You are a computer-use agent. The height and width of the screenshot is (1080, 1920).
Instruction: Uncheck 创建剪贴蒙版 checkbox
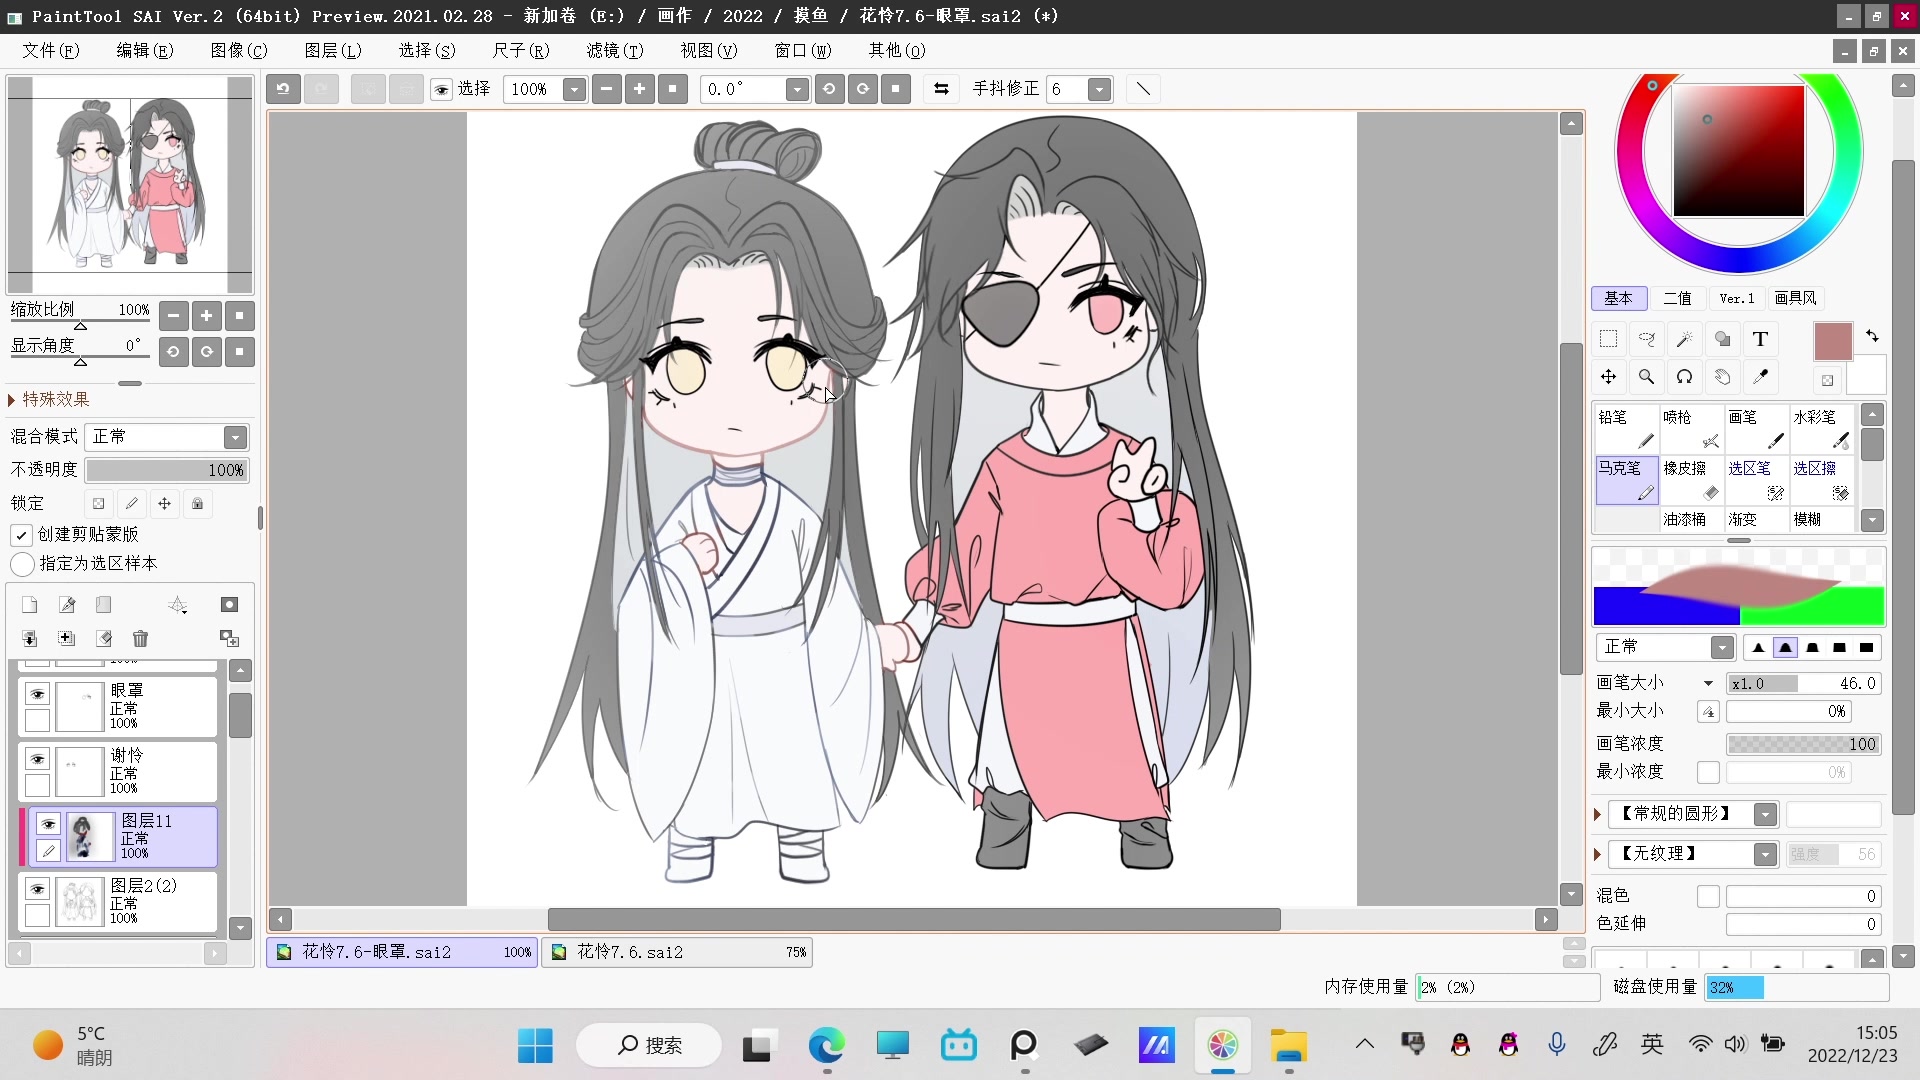point(21,535)
